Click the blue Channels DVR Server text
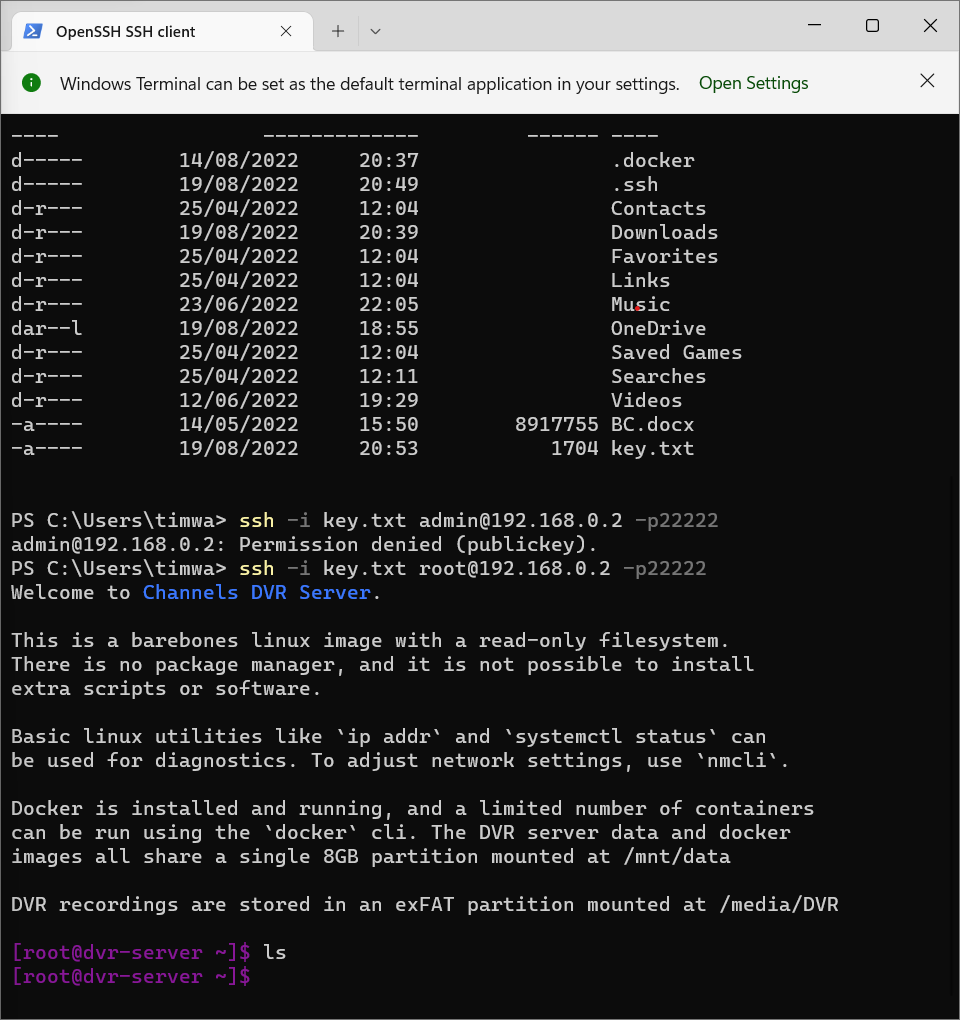The height and width of the screenshot is (1020, 960). [x=260, y=592]
